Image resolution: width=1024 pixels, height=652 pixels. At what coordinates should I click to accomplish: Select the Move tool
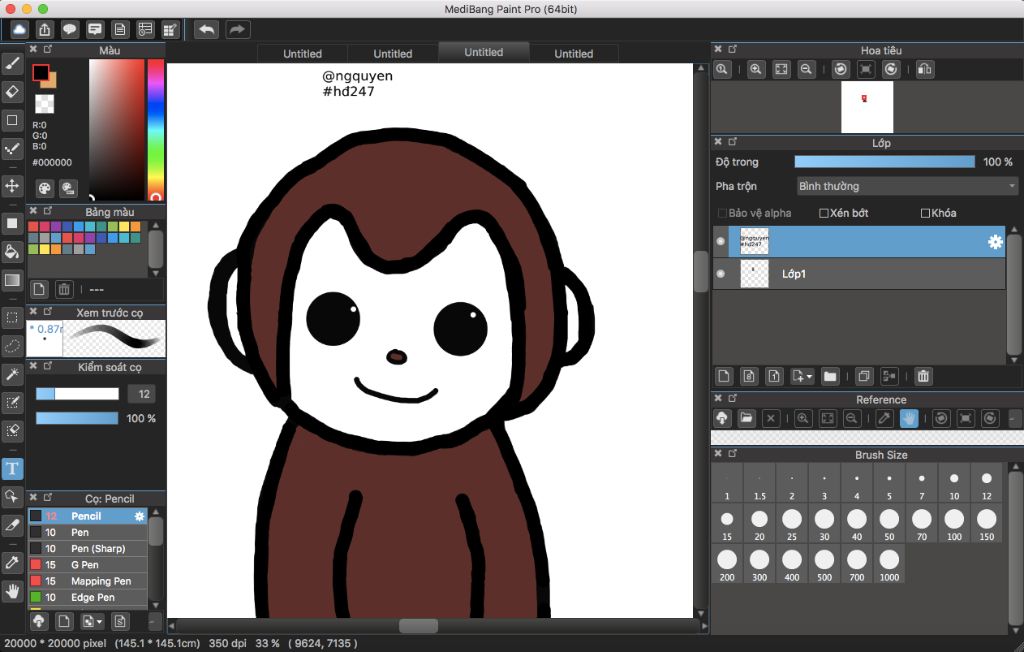pos(13,186)
